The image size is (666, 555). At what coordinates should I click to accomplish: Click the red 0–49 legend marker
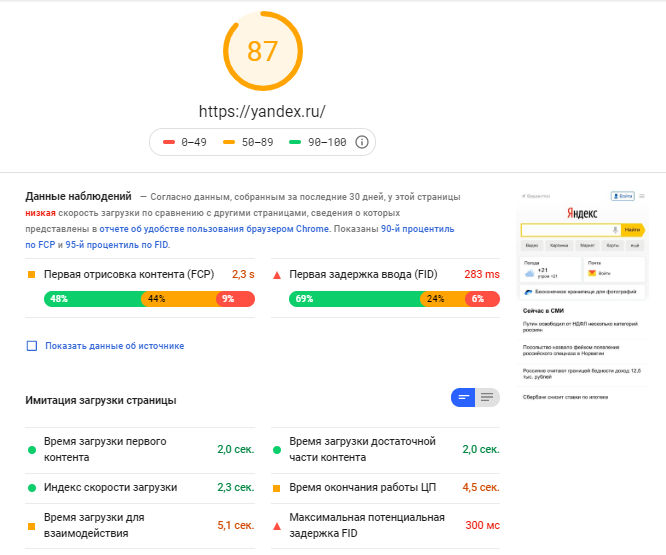[169, 142]
